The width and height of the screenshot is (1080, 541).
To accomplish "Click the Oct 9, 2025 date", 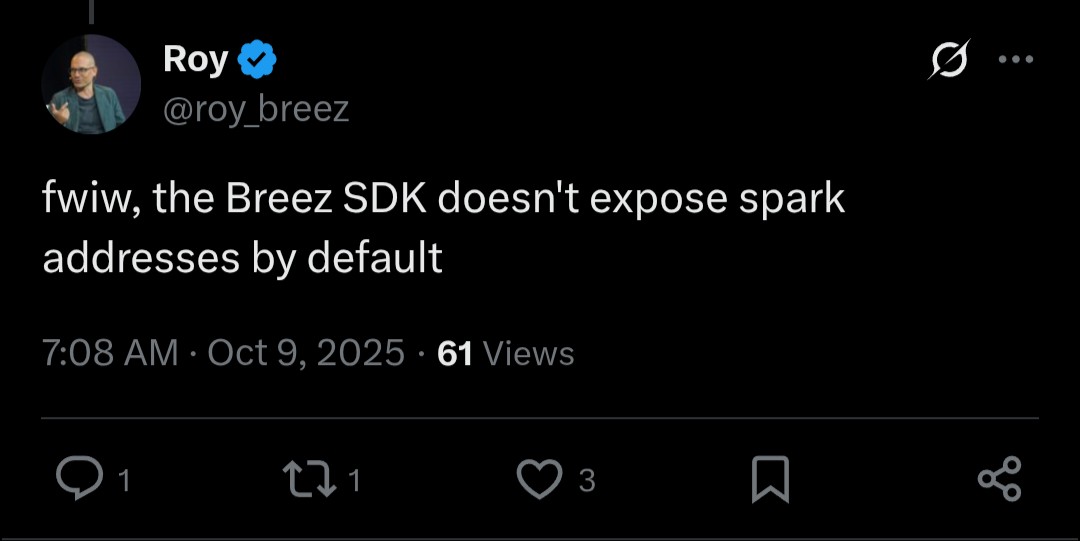I will coord(305,353).
